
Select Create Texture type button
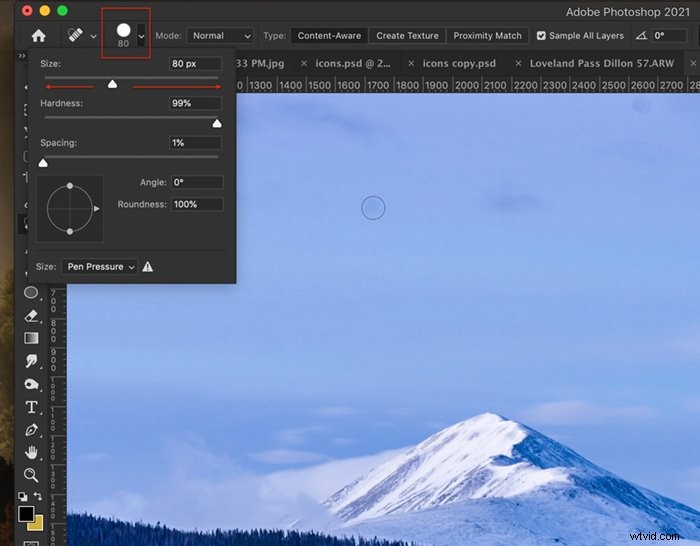407,36
